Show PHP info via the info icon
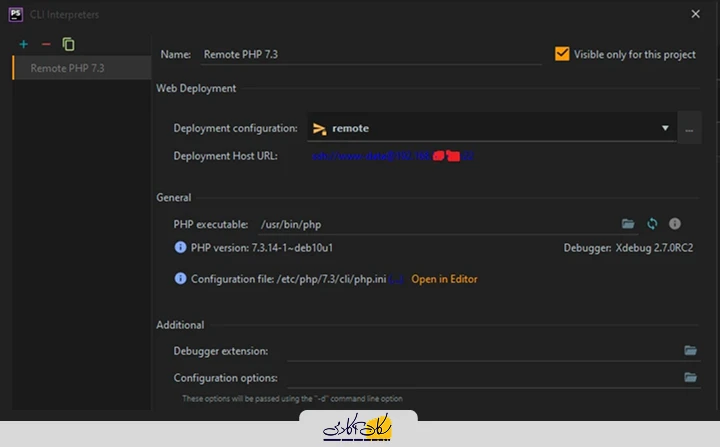Screen dimensions: 720x447 click(675, 224)
